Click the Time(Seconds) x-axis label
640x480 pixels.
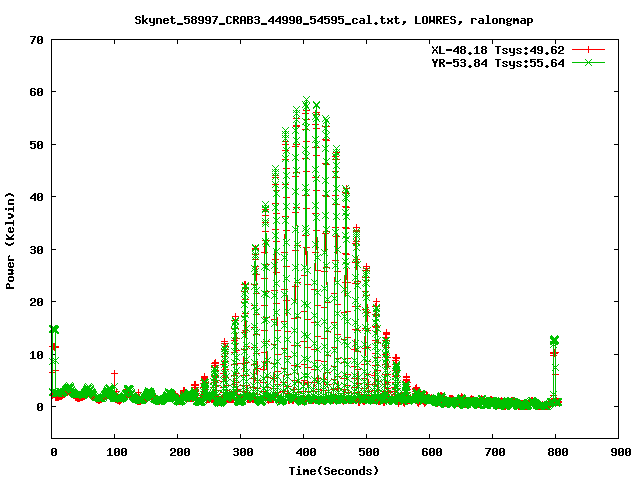[334, 471]
